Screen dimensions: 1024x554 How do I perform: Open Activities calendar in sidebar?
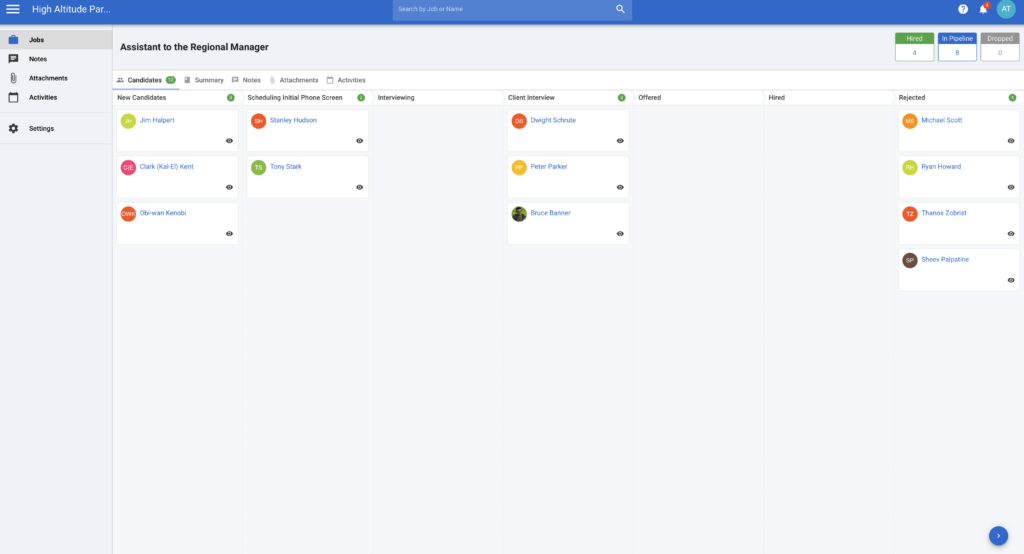pos(13,97)
